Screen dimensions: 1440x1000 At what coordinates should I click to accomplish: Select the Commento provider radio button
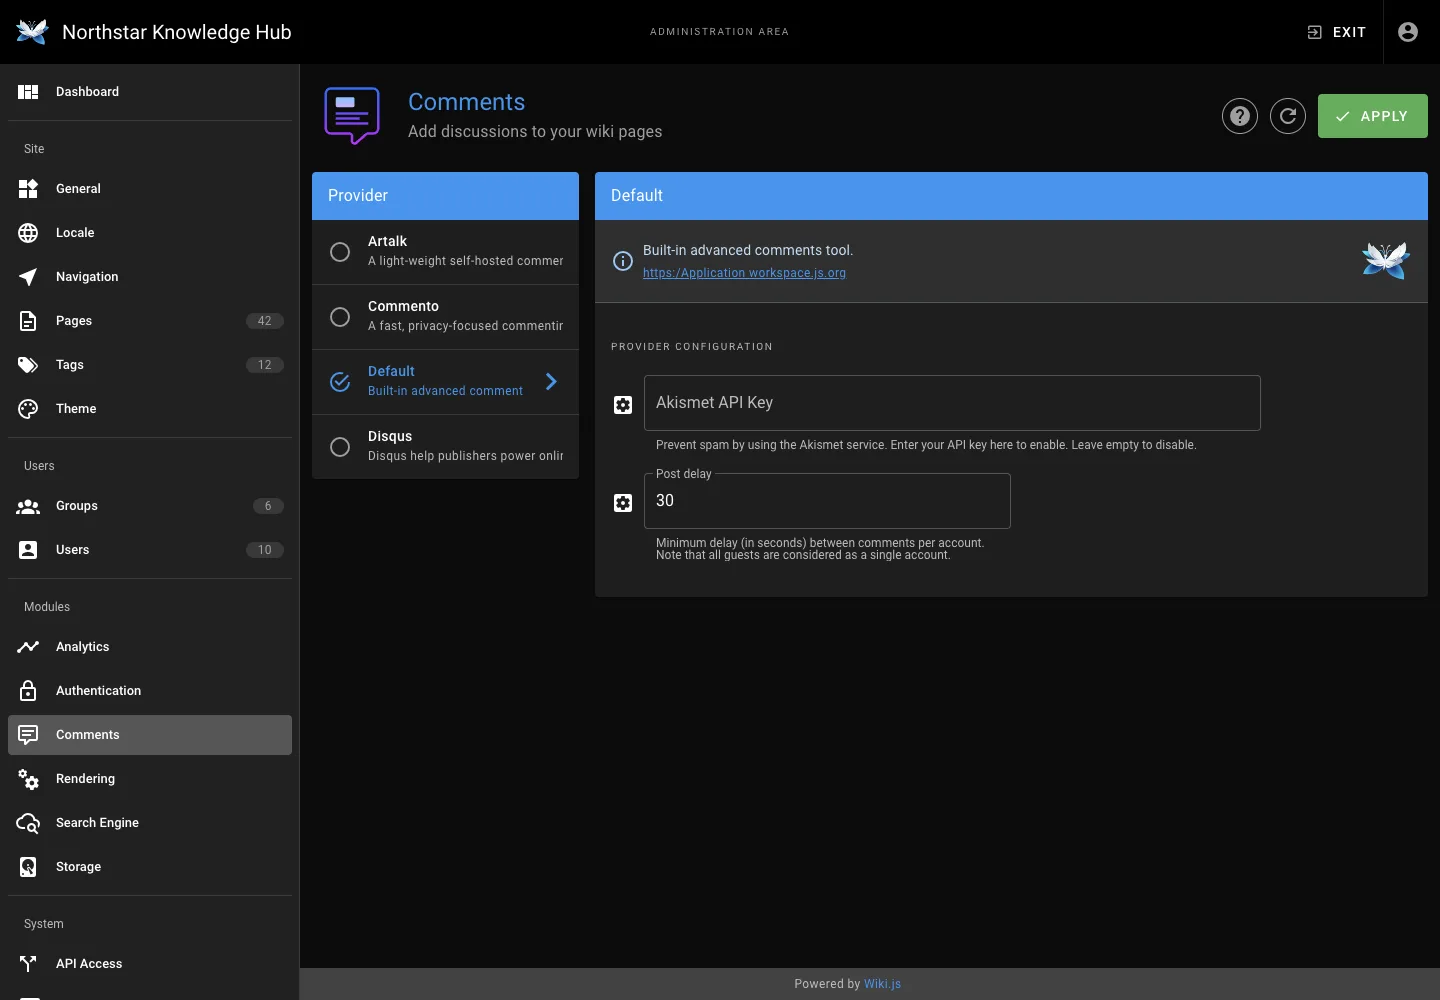pyautogui.click(x=340, y=317)
